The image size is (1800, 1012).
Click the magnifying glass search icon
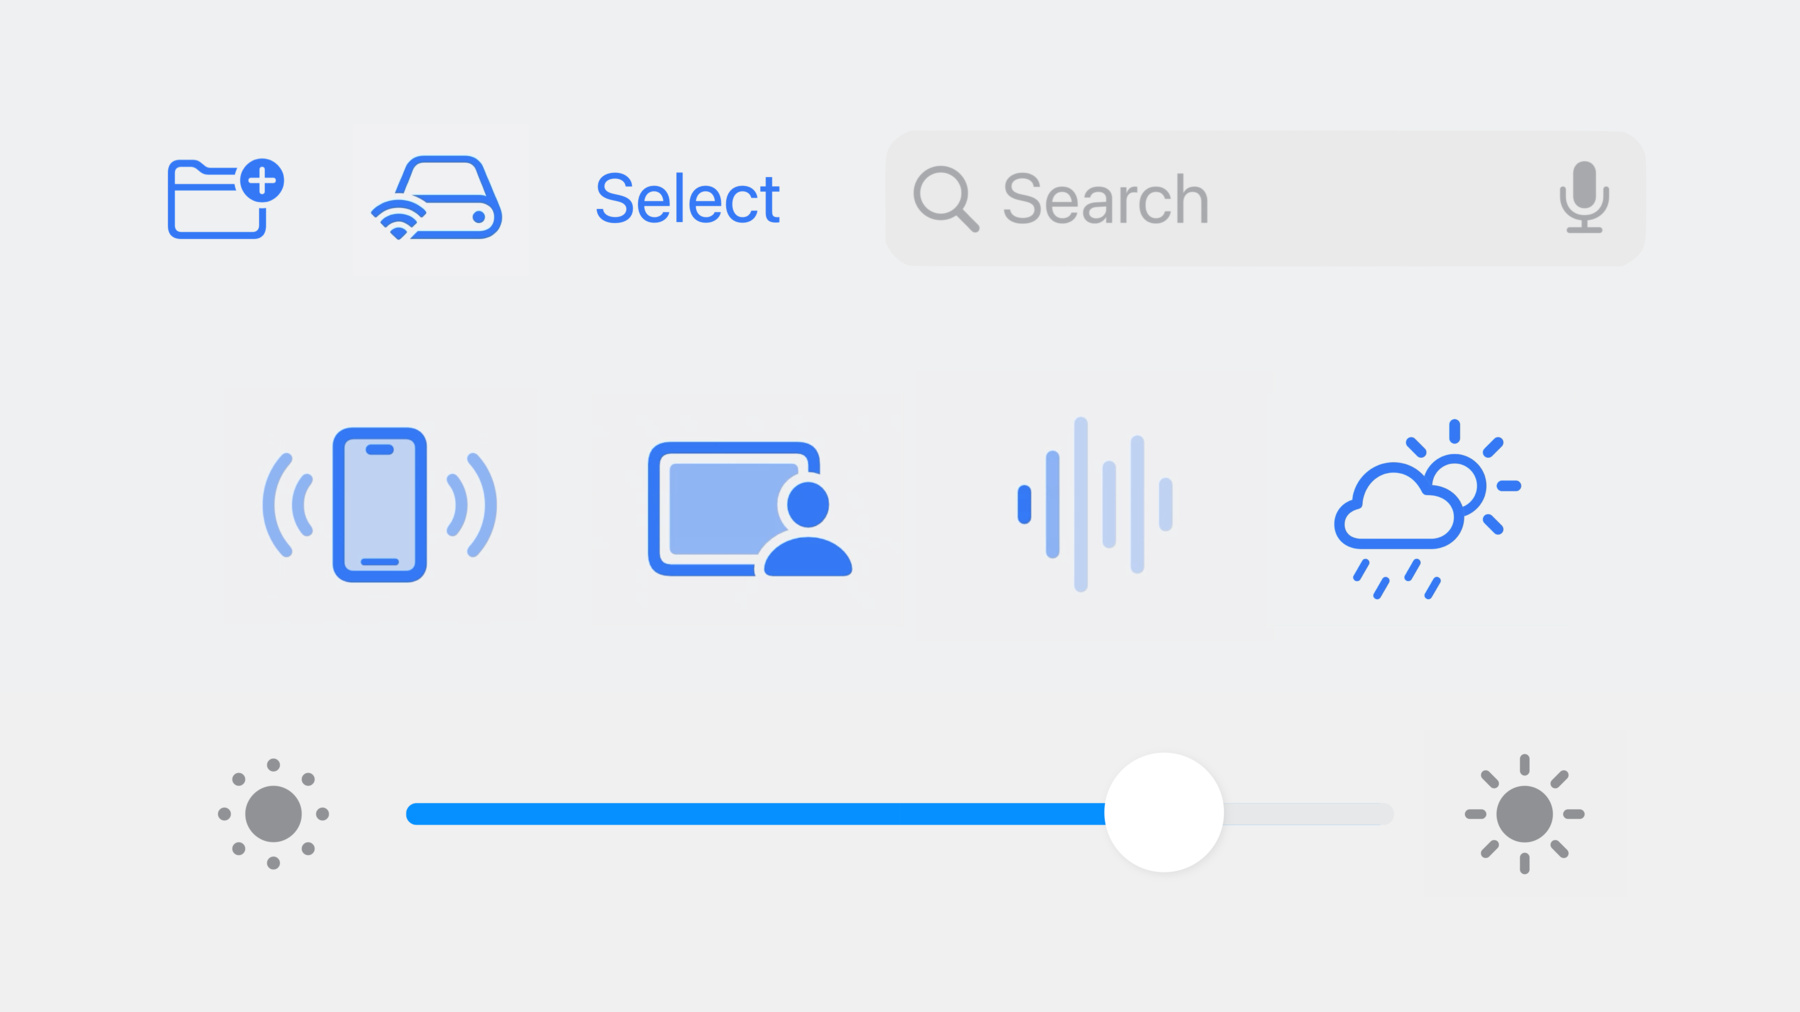coord(945,199)
